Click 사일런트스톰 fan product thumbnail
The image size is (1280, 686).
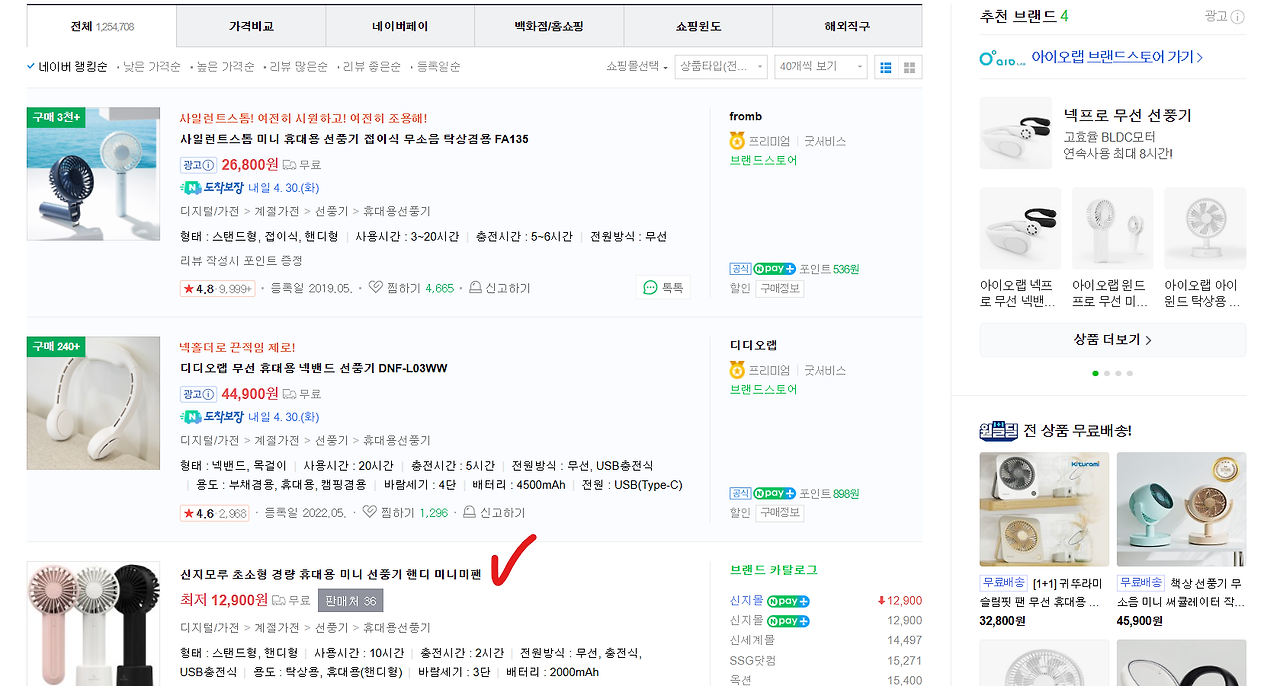pos(93,174)
